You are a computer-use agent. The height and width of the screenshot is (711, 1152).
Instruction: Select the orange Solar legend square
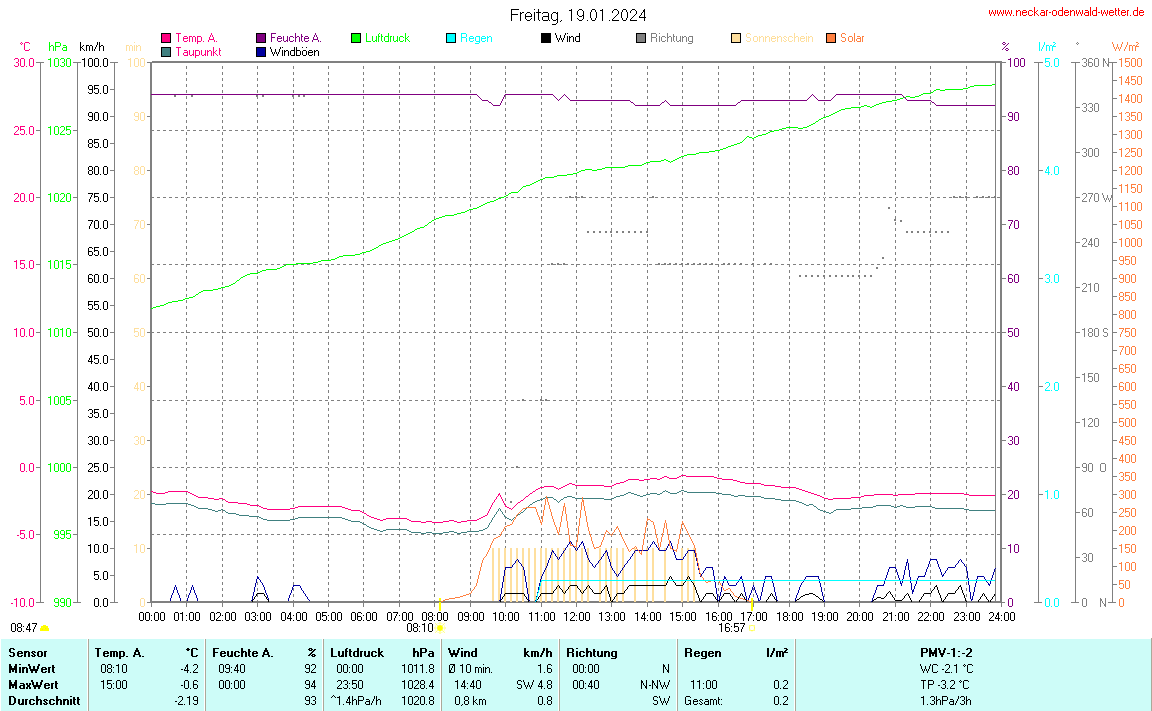point(831,39)
